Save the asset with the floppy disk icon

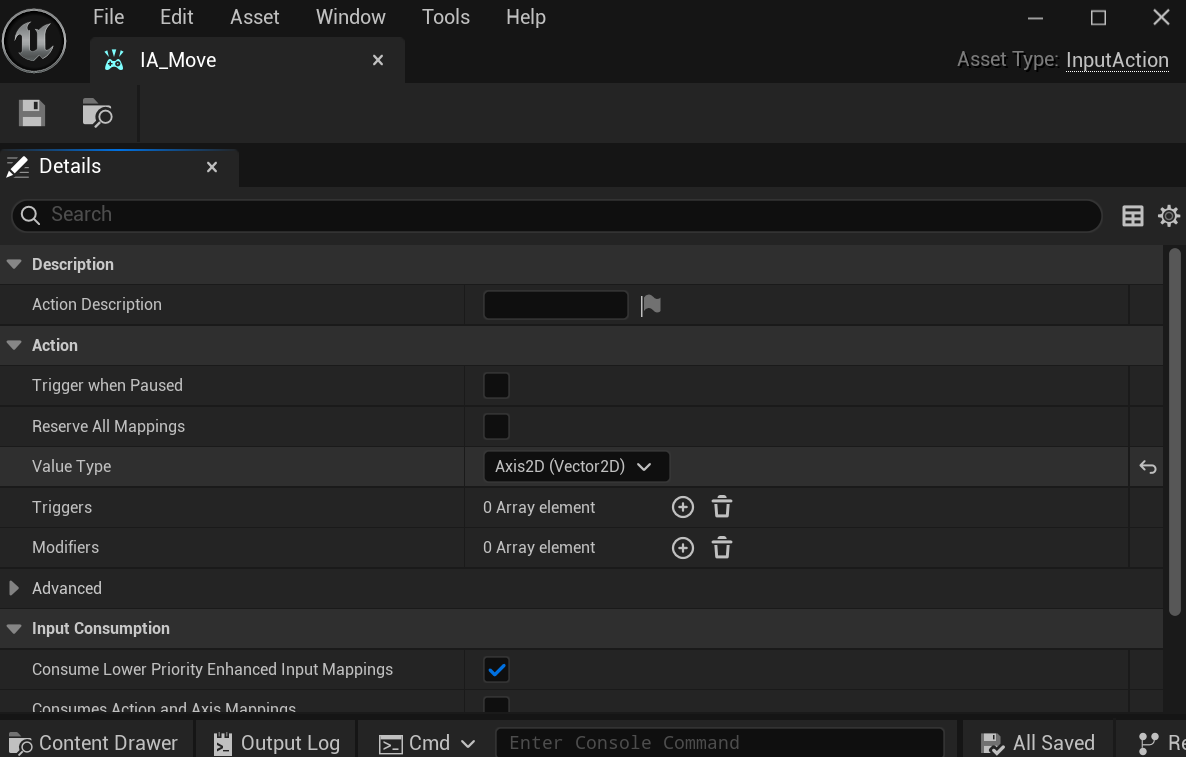(32, 113)
